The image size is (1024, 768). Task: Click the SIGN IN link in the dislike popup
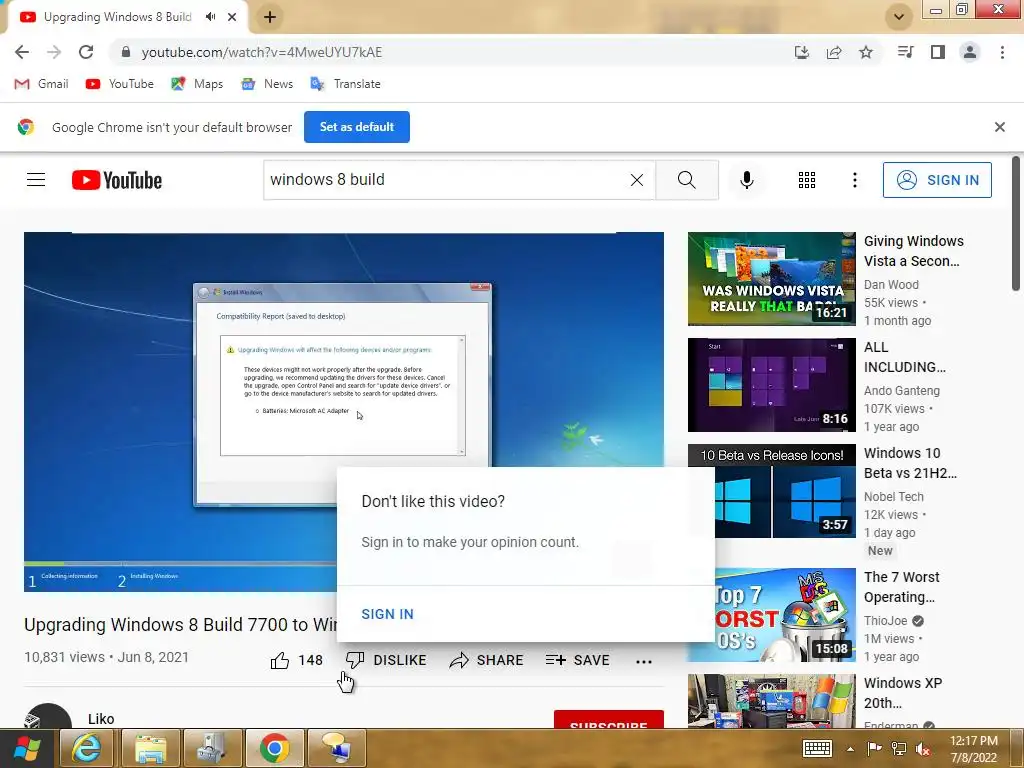point(387,614)
